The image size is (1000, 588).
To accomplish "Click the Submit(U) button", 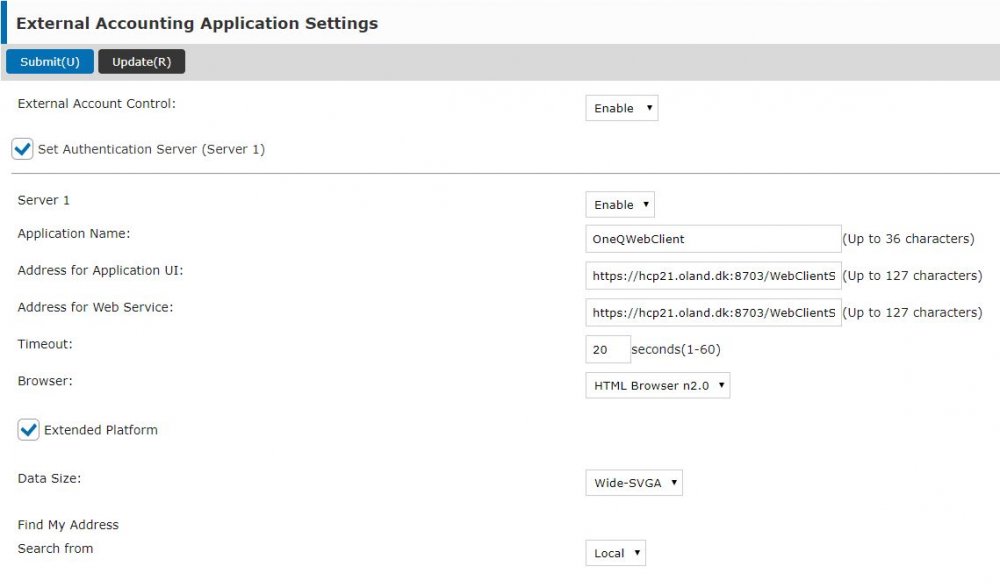I will (x=49, y=61).
